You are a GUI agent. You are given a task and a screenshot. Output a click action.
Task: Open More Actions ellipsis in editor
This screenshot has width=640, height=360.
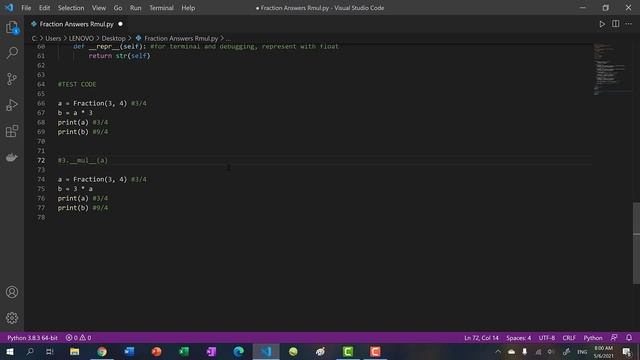tap(629, 24)
